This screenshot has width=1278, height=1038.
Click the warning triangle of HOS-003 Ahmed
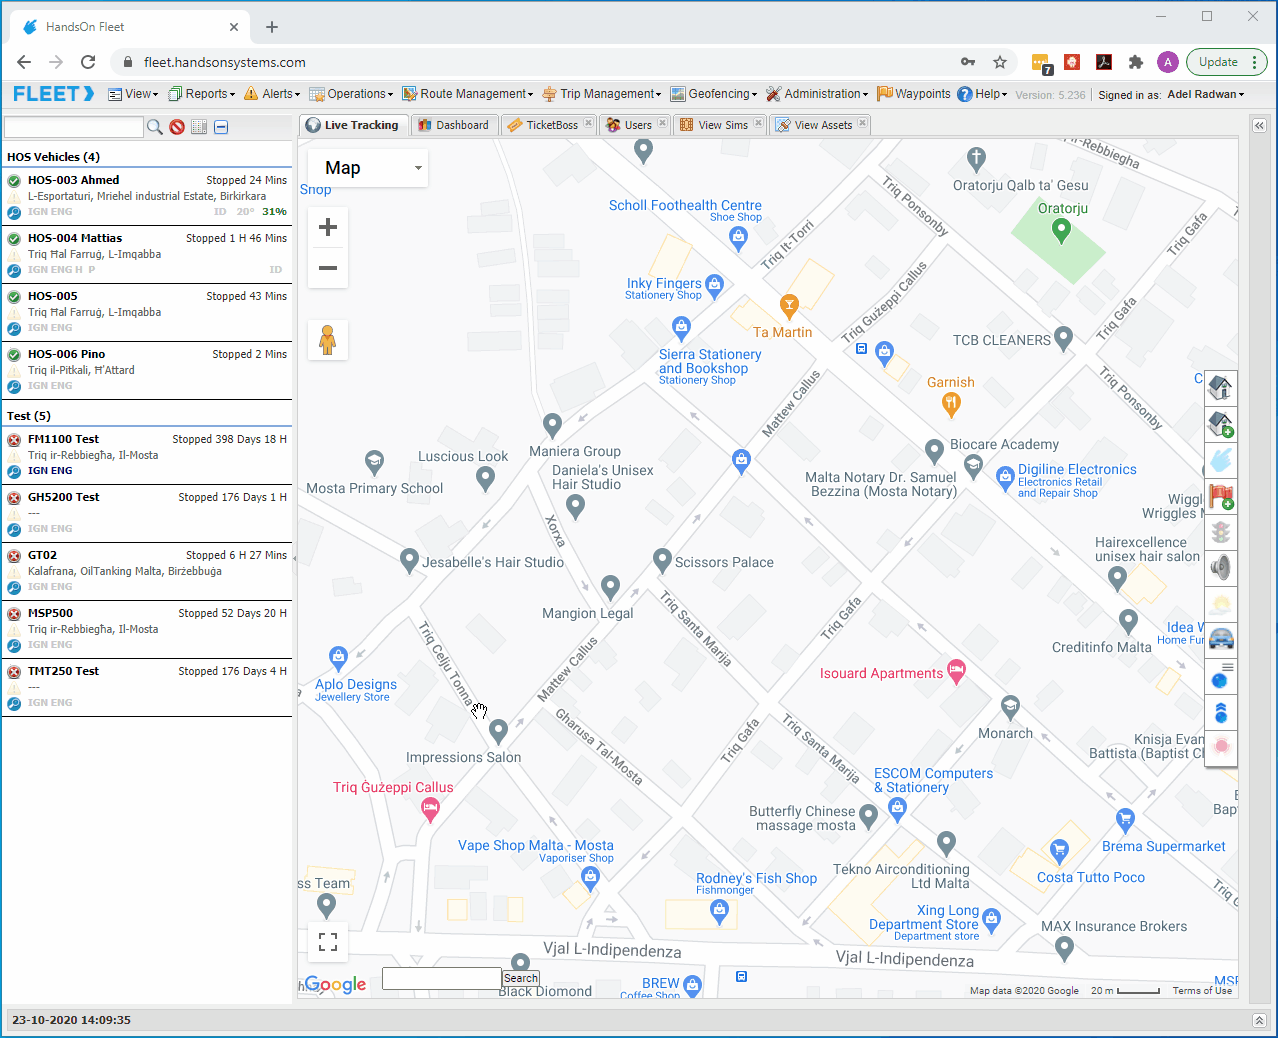tap(14, 197)
